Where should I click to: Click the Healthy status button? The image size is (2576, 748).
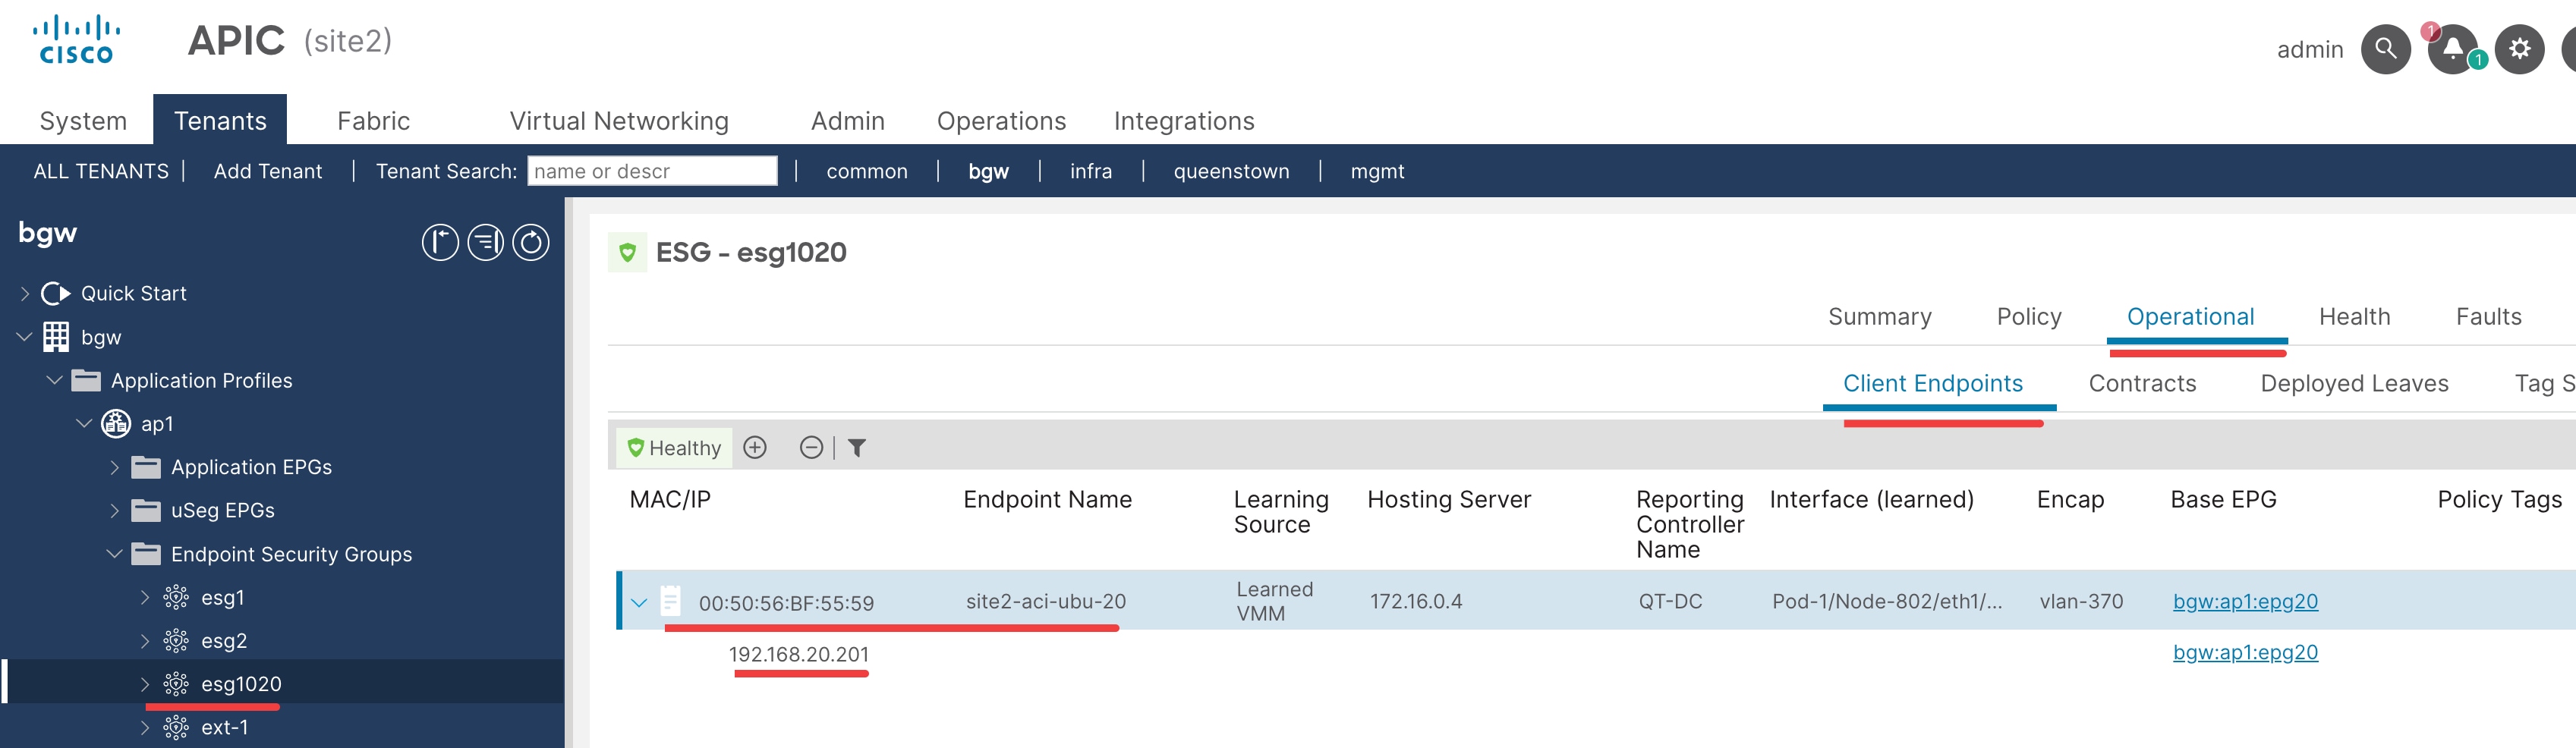pyautogui.click(x=675, y=447)
